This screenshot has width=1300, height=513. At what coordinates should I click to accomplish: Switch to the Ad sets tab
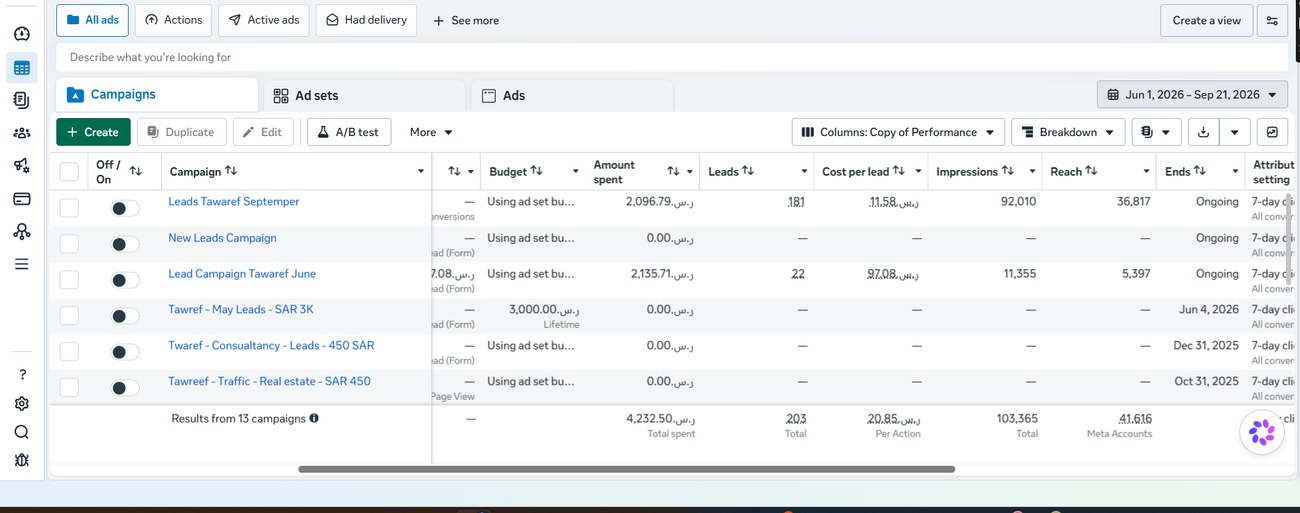(365, 95)
